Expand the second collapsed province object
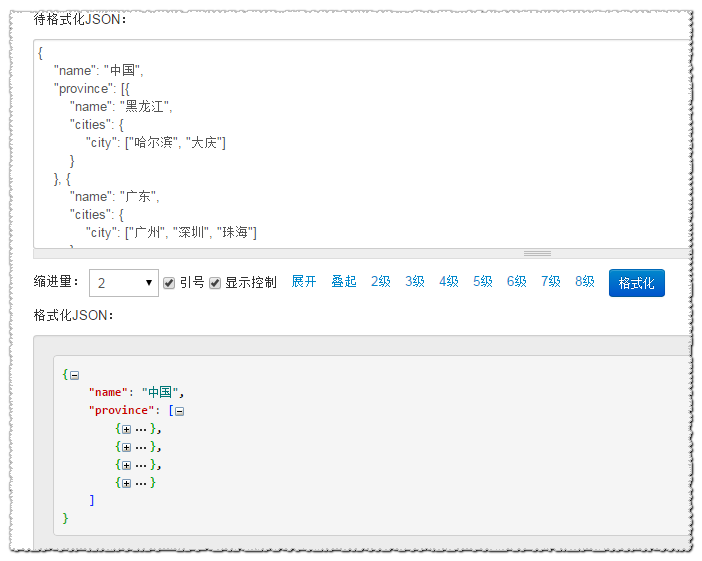This screenshot has width=702, height=561. (x=127, y=447)
